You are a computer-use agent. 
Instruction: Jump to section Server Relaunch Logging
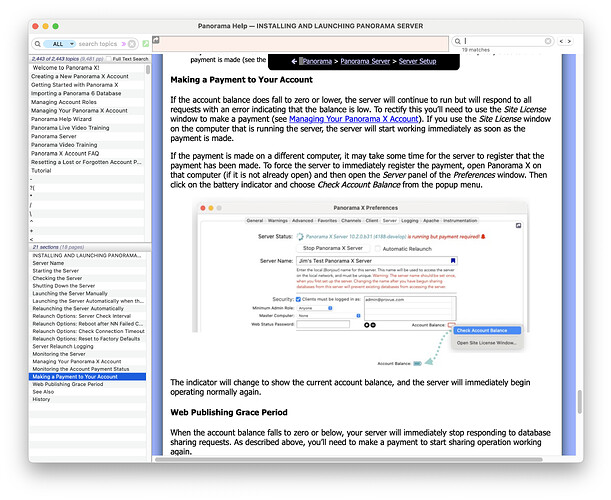tap(87, 346)
